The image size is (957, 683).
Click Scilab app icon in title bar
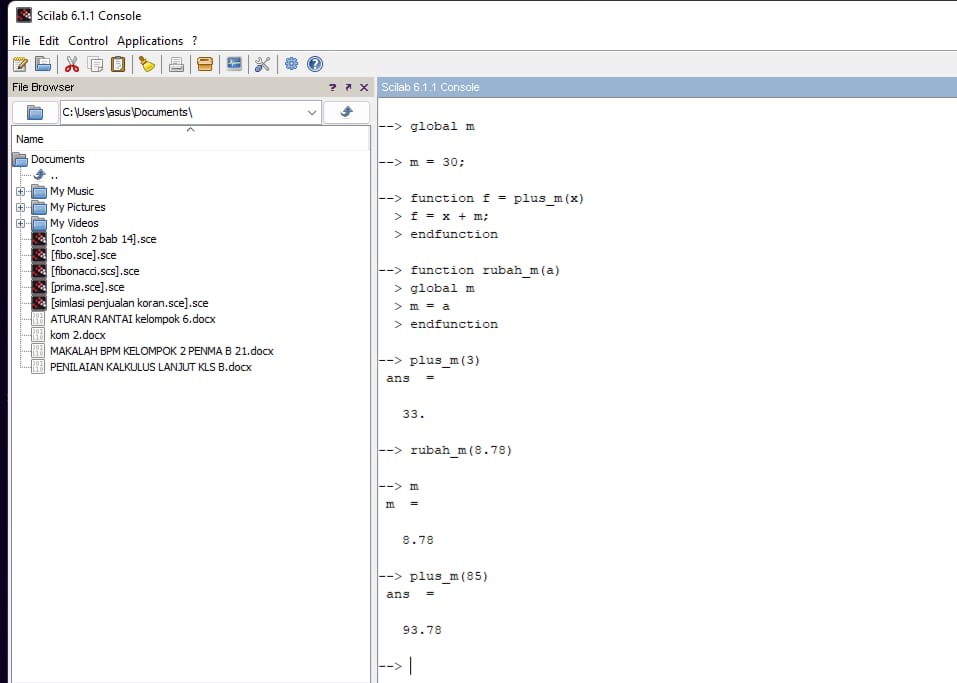coord(24,15)
